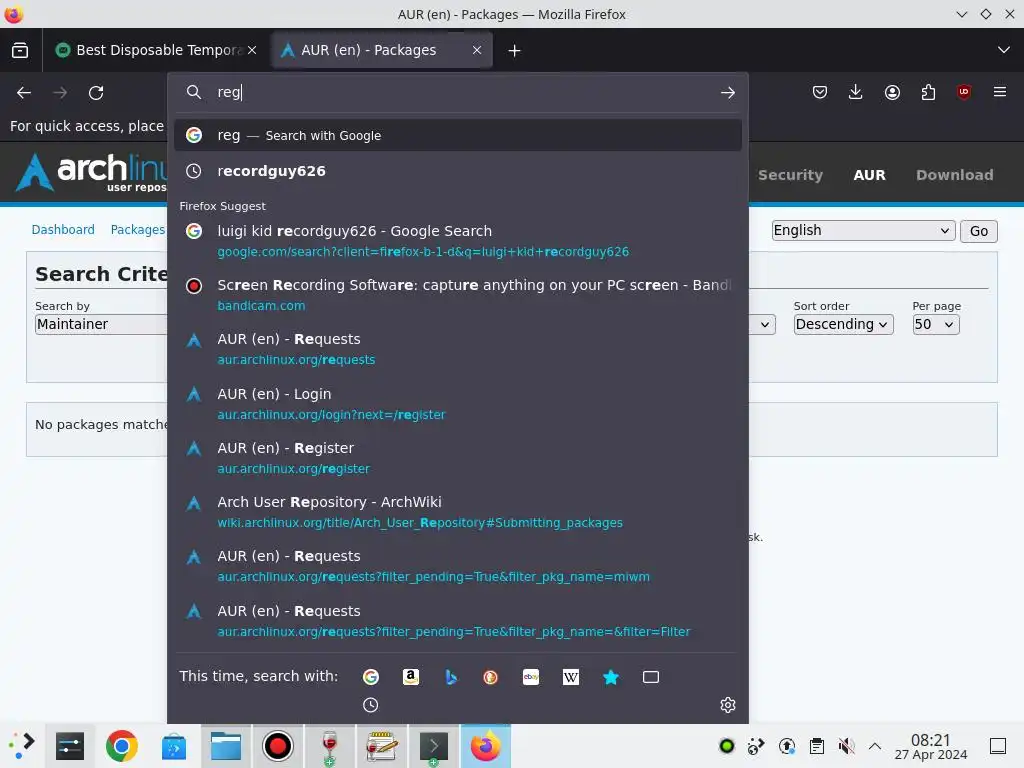Close the Best Disposable Temporary tab
Screen dimensions: 1024x768
point(252,50)
